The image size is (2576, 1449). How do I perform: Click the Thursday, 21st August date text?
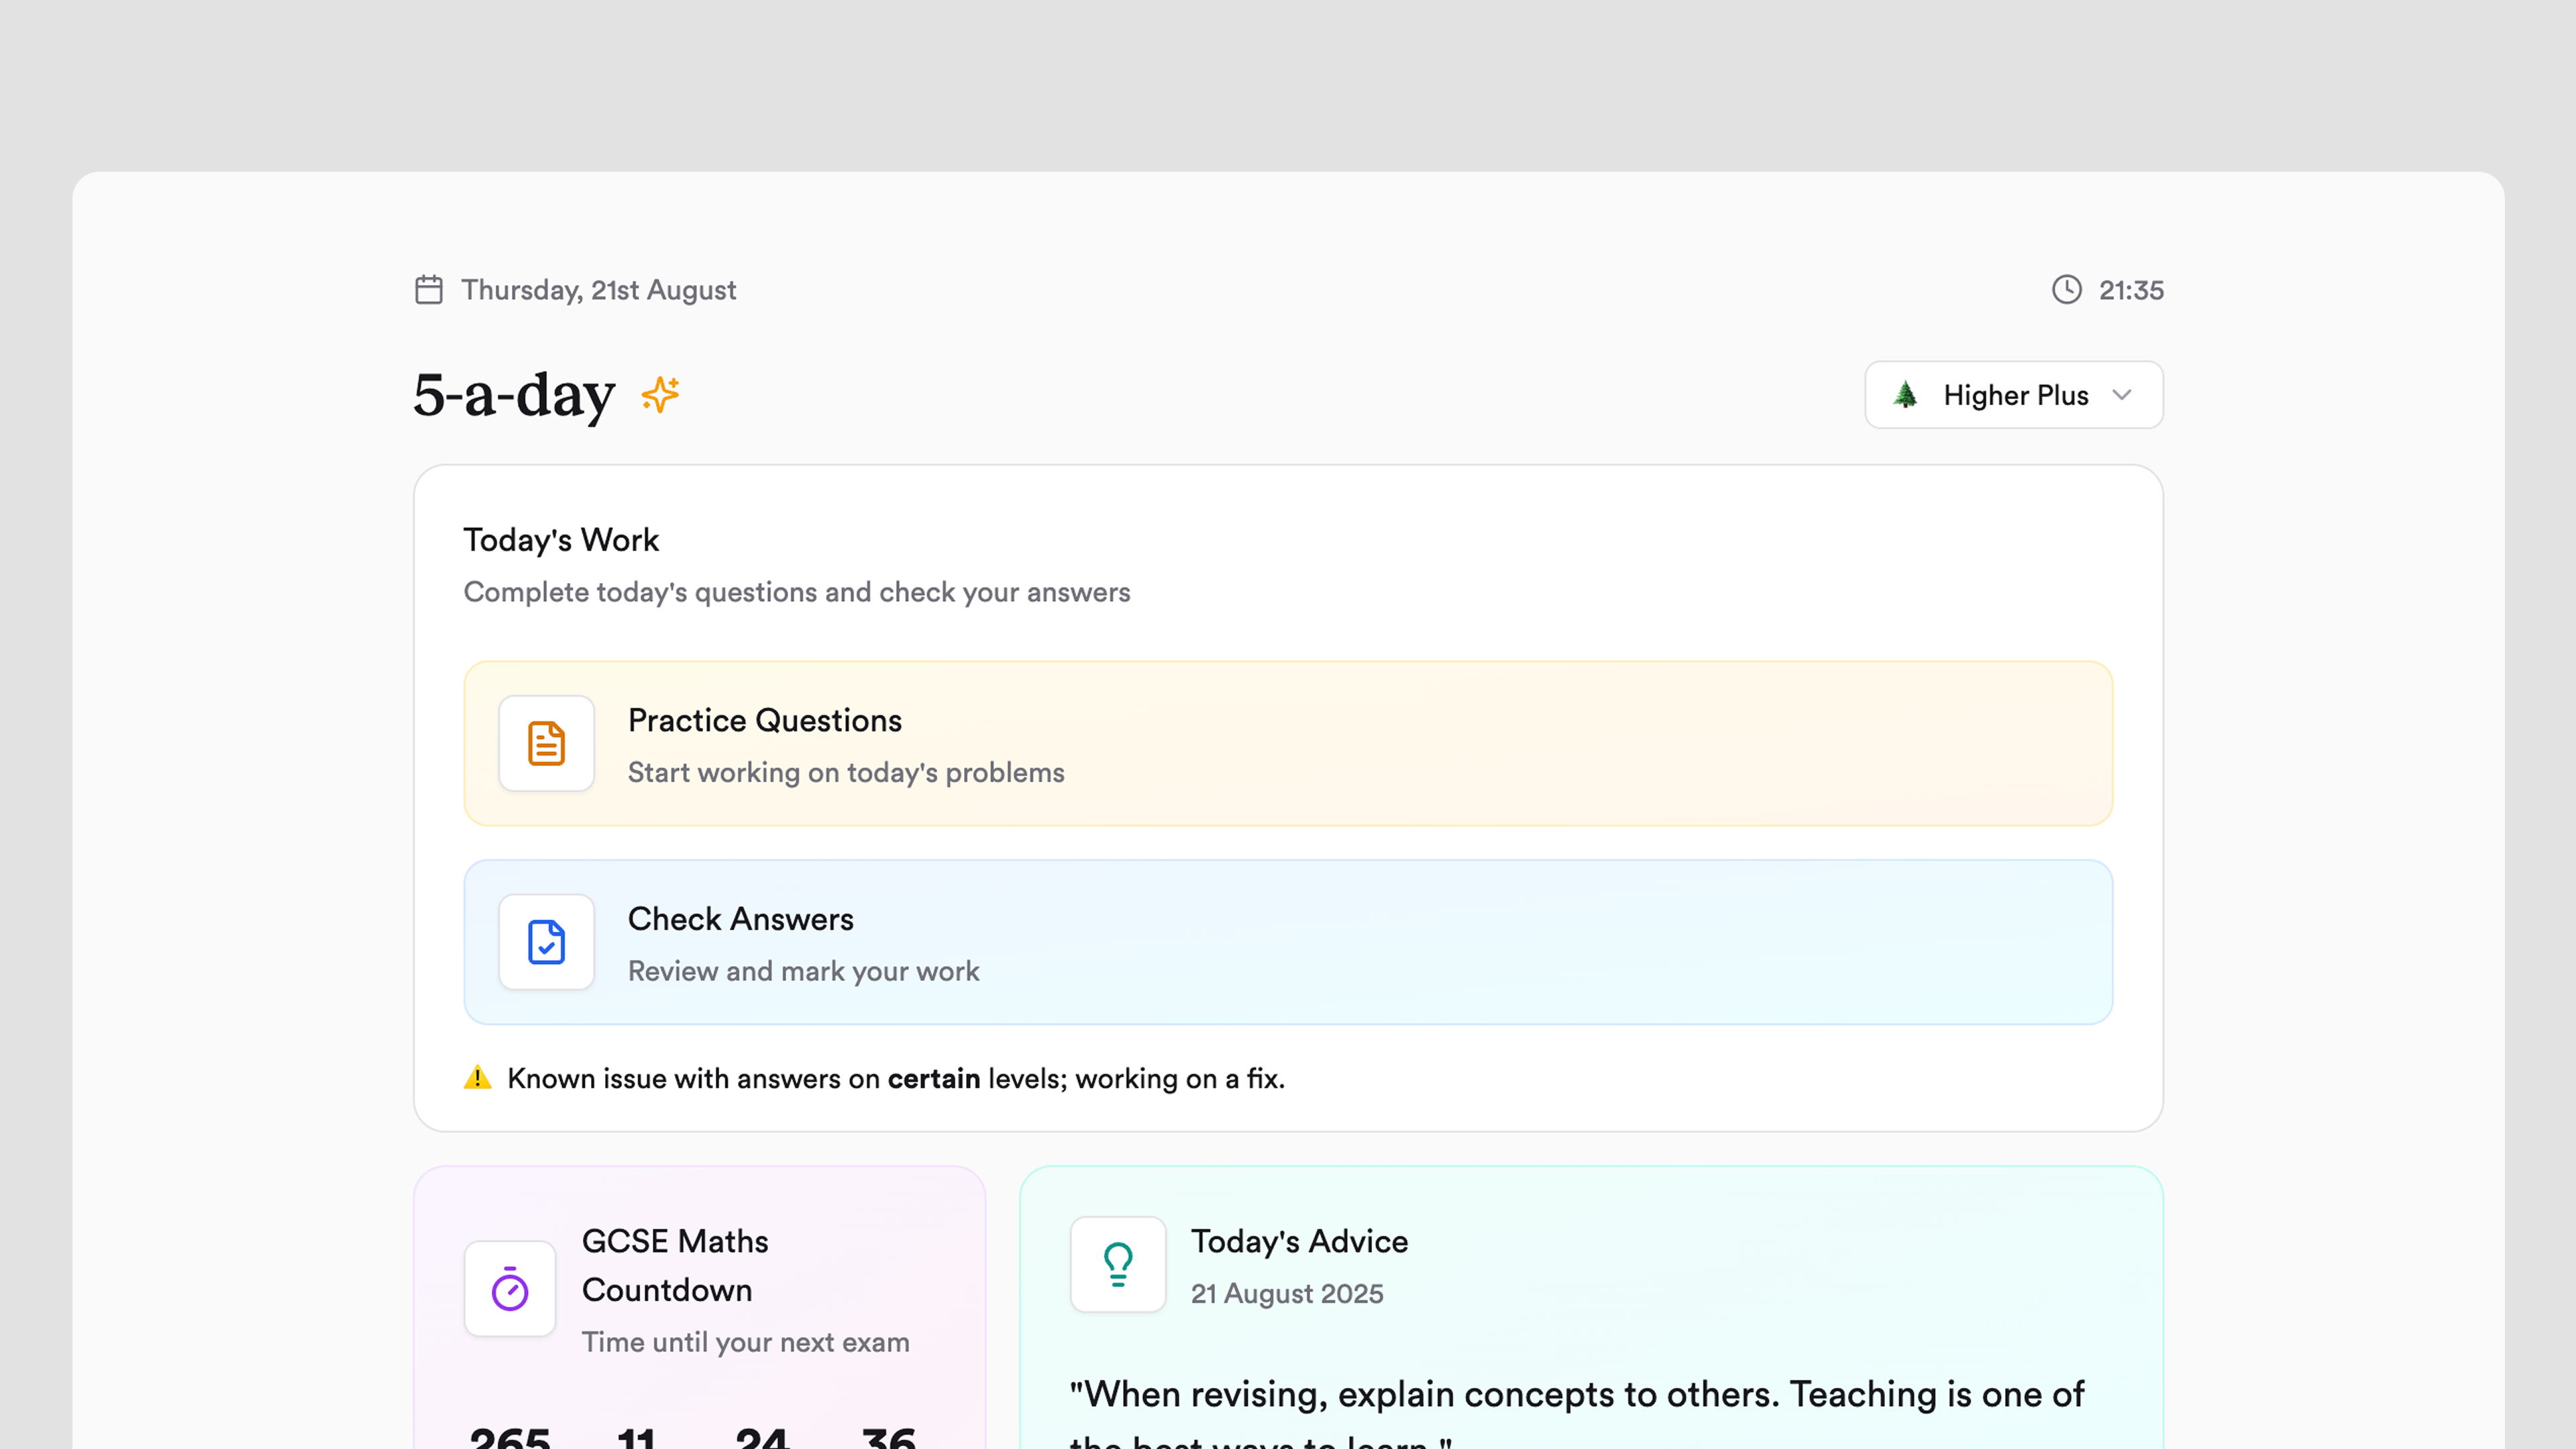coord(598,290)
